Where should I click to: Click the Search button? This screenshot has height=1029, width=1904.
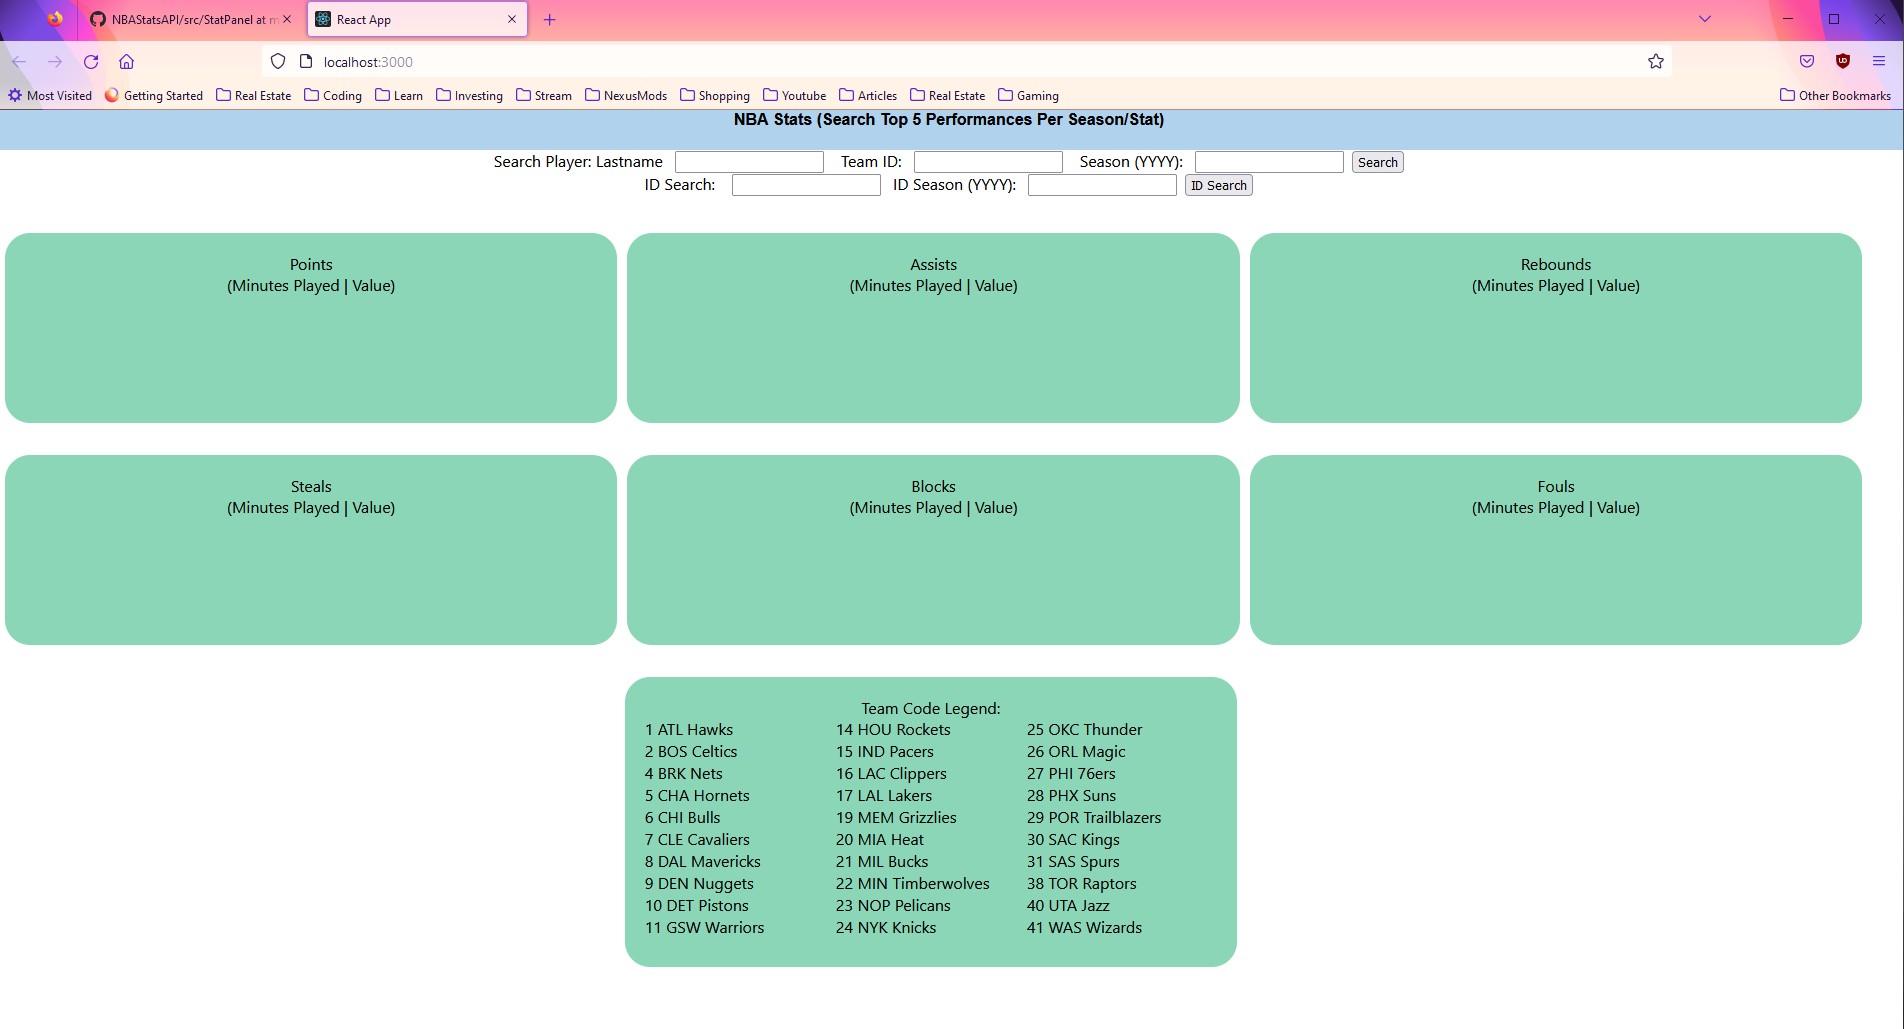pyautogui.click(x=1377, y=161)
